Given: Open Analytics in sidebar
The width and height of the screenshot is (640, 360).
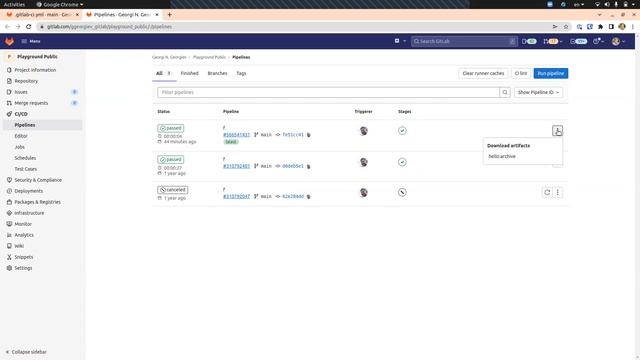Looking at the screenshot, I should [x=24, y=236].
